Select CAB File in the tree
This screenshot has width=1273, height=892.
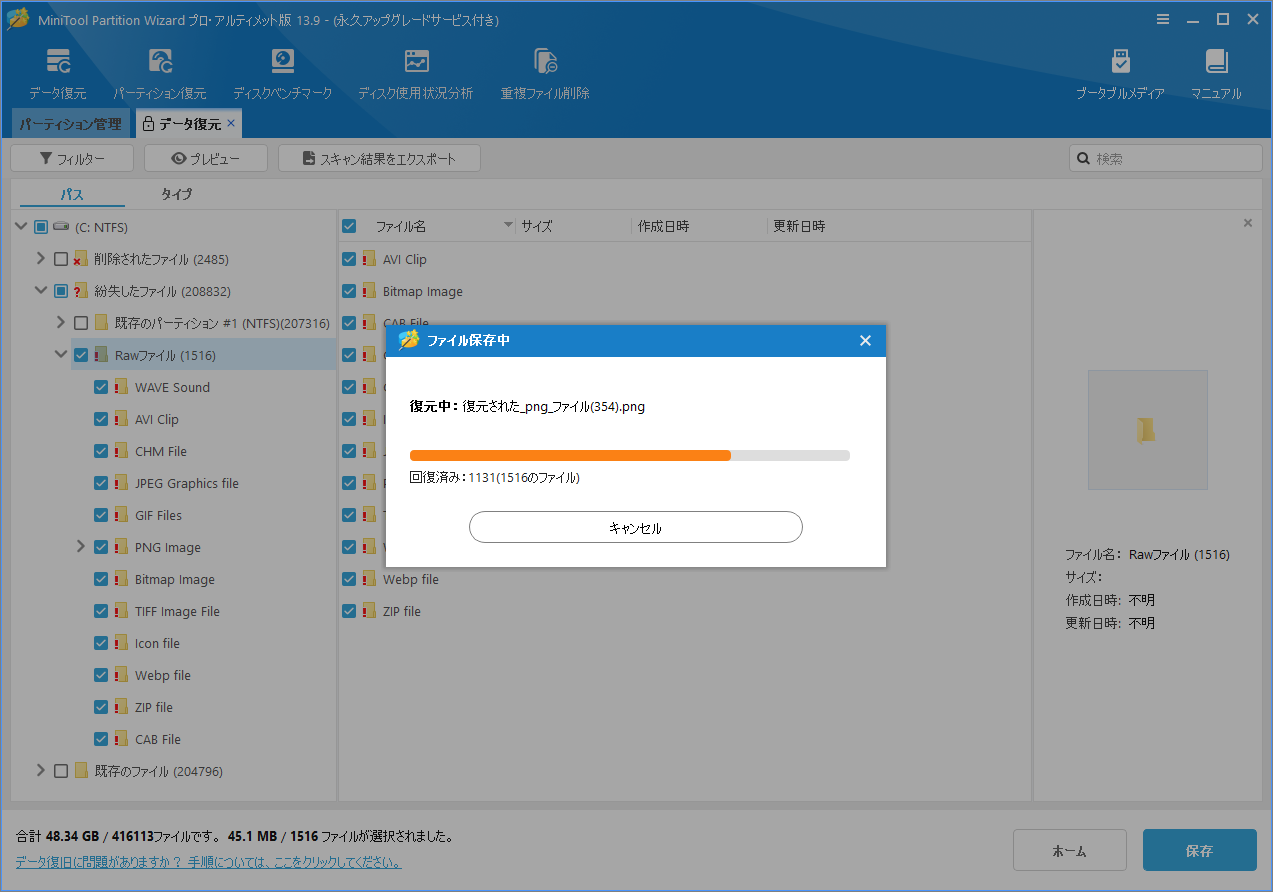coord(158,739)
